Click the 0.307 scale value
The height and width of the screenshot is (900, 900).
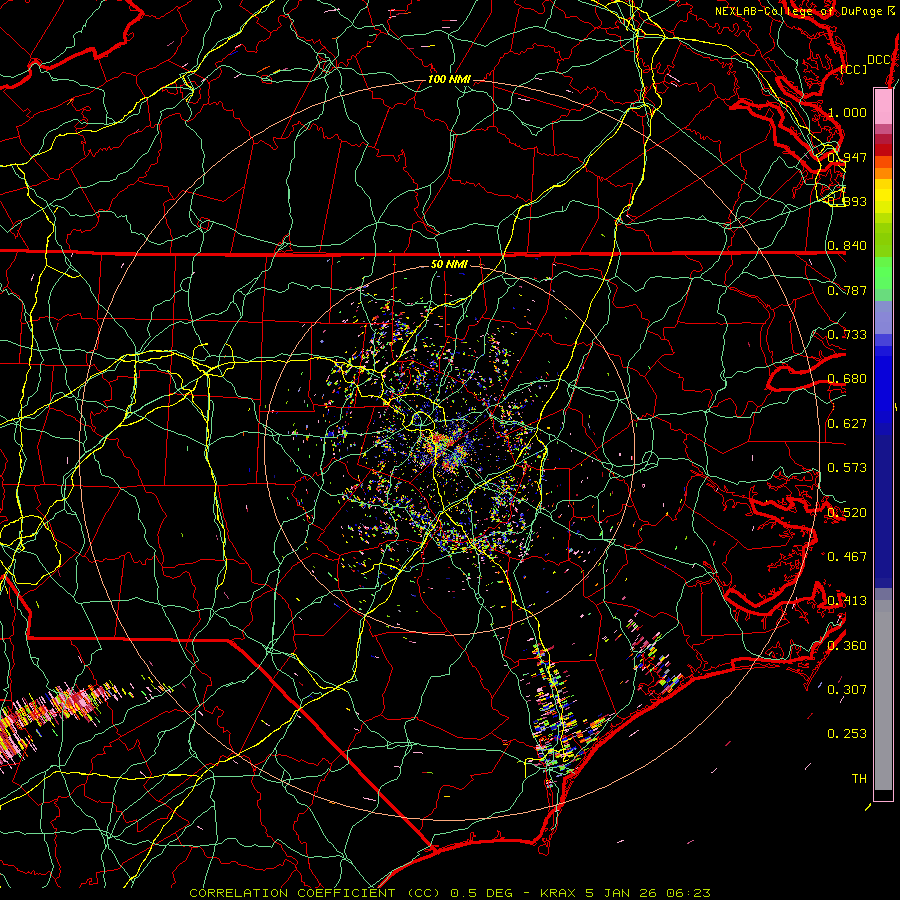(x=847, y=689)
